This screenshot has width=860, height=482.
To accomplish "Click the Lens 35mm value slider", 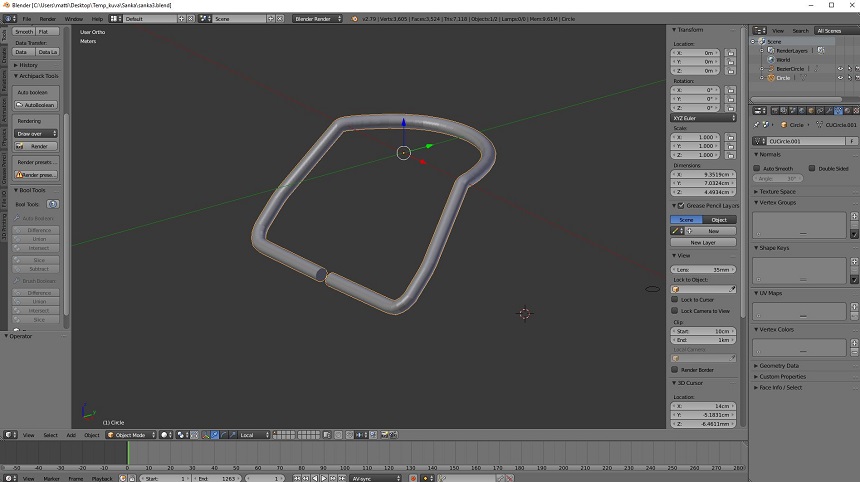I will (x=701, y=269).
